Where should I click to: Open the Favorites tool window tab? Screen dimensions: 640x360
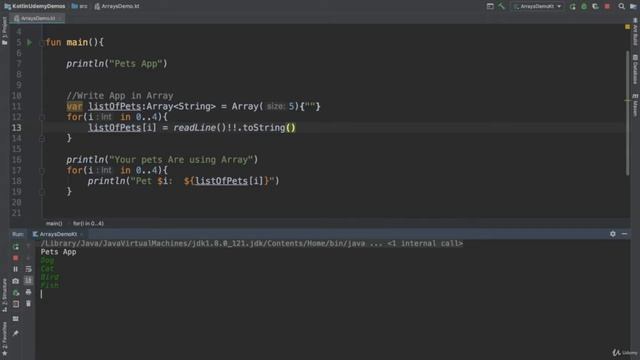coord(4,338)
